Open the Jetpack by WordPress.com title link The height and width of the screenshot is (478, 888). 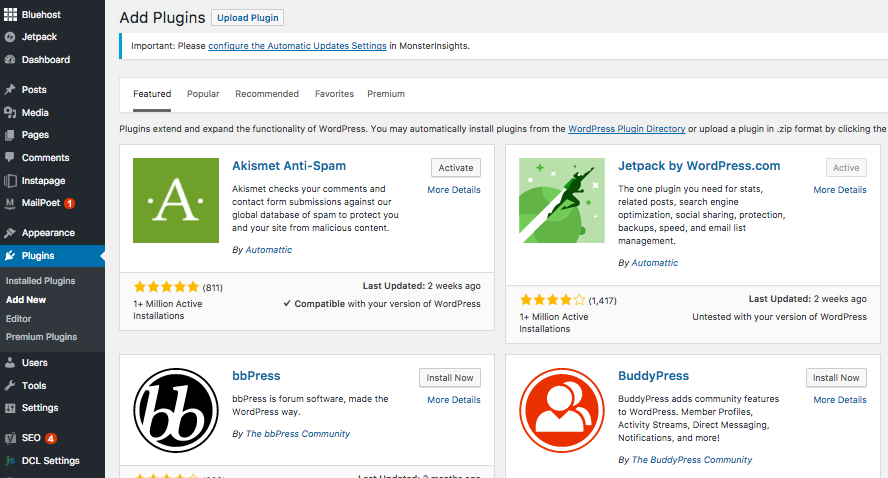699,166
